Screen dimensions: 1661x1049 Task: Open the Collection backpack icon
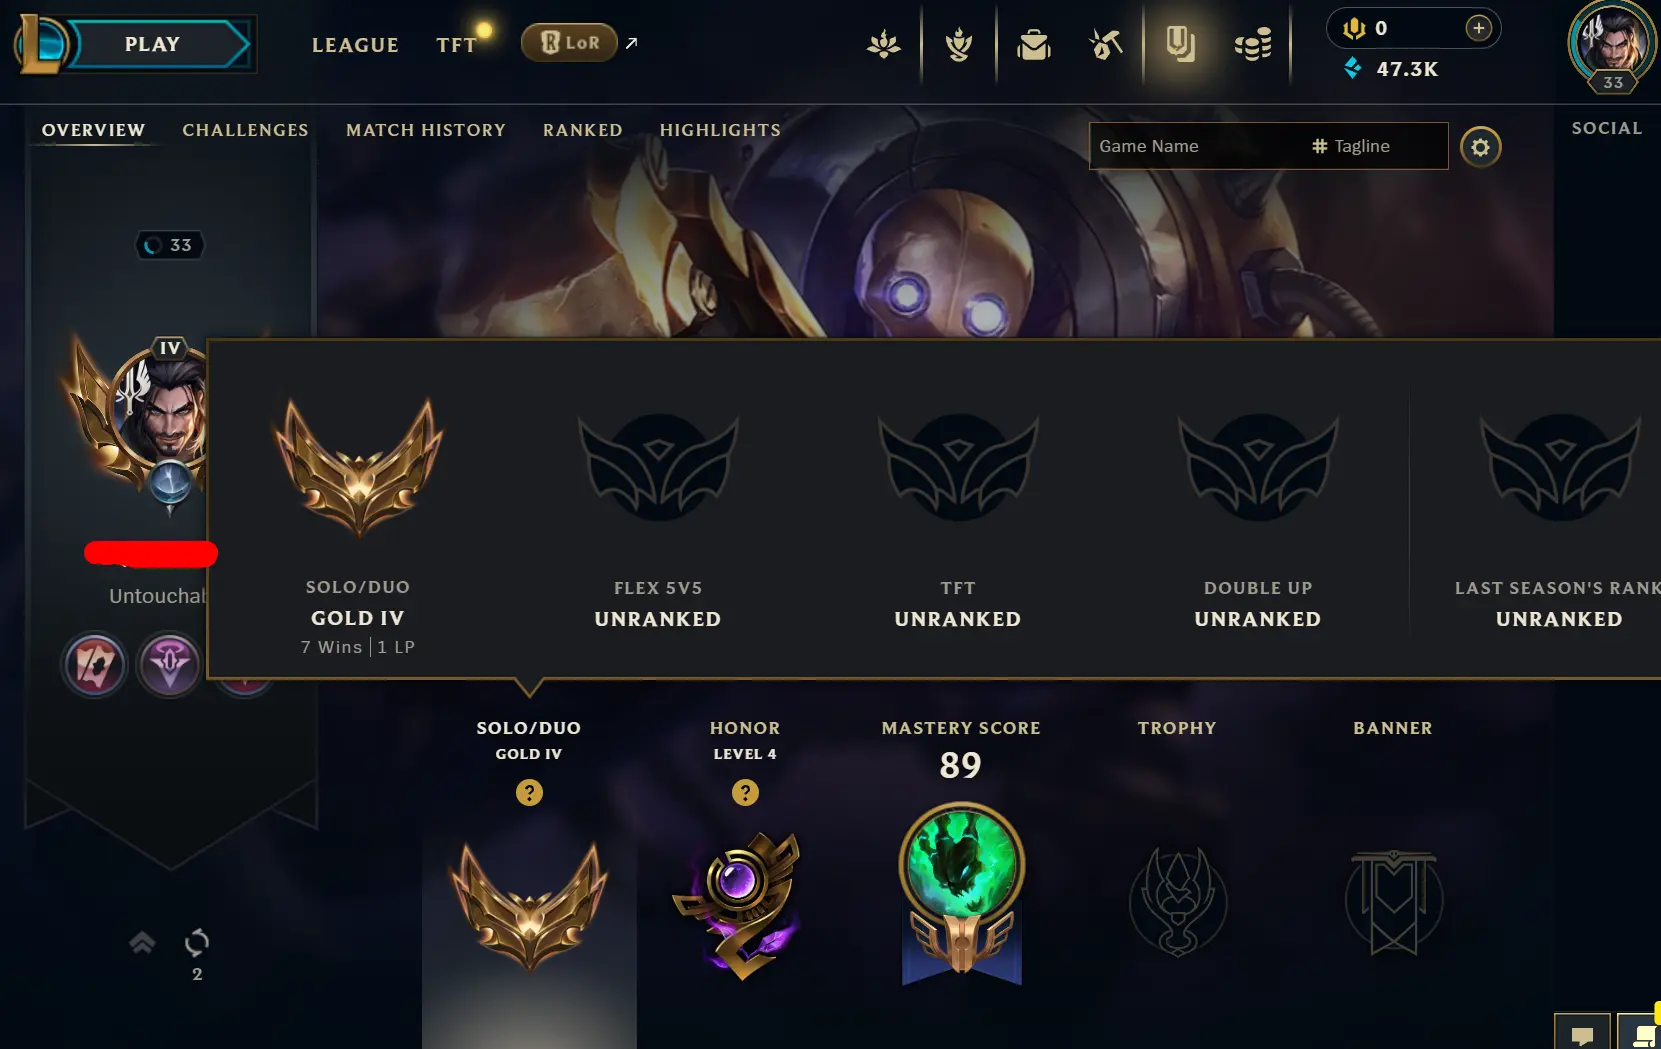1034,44
